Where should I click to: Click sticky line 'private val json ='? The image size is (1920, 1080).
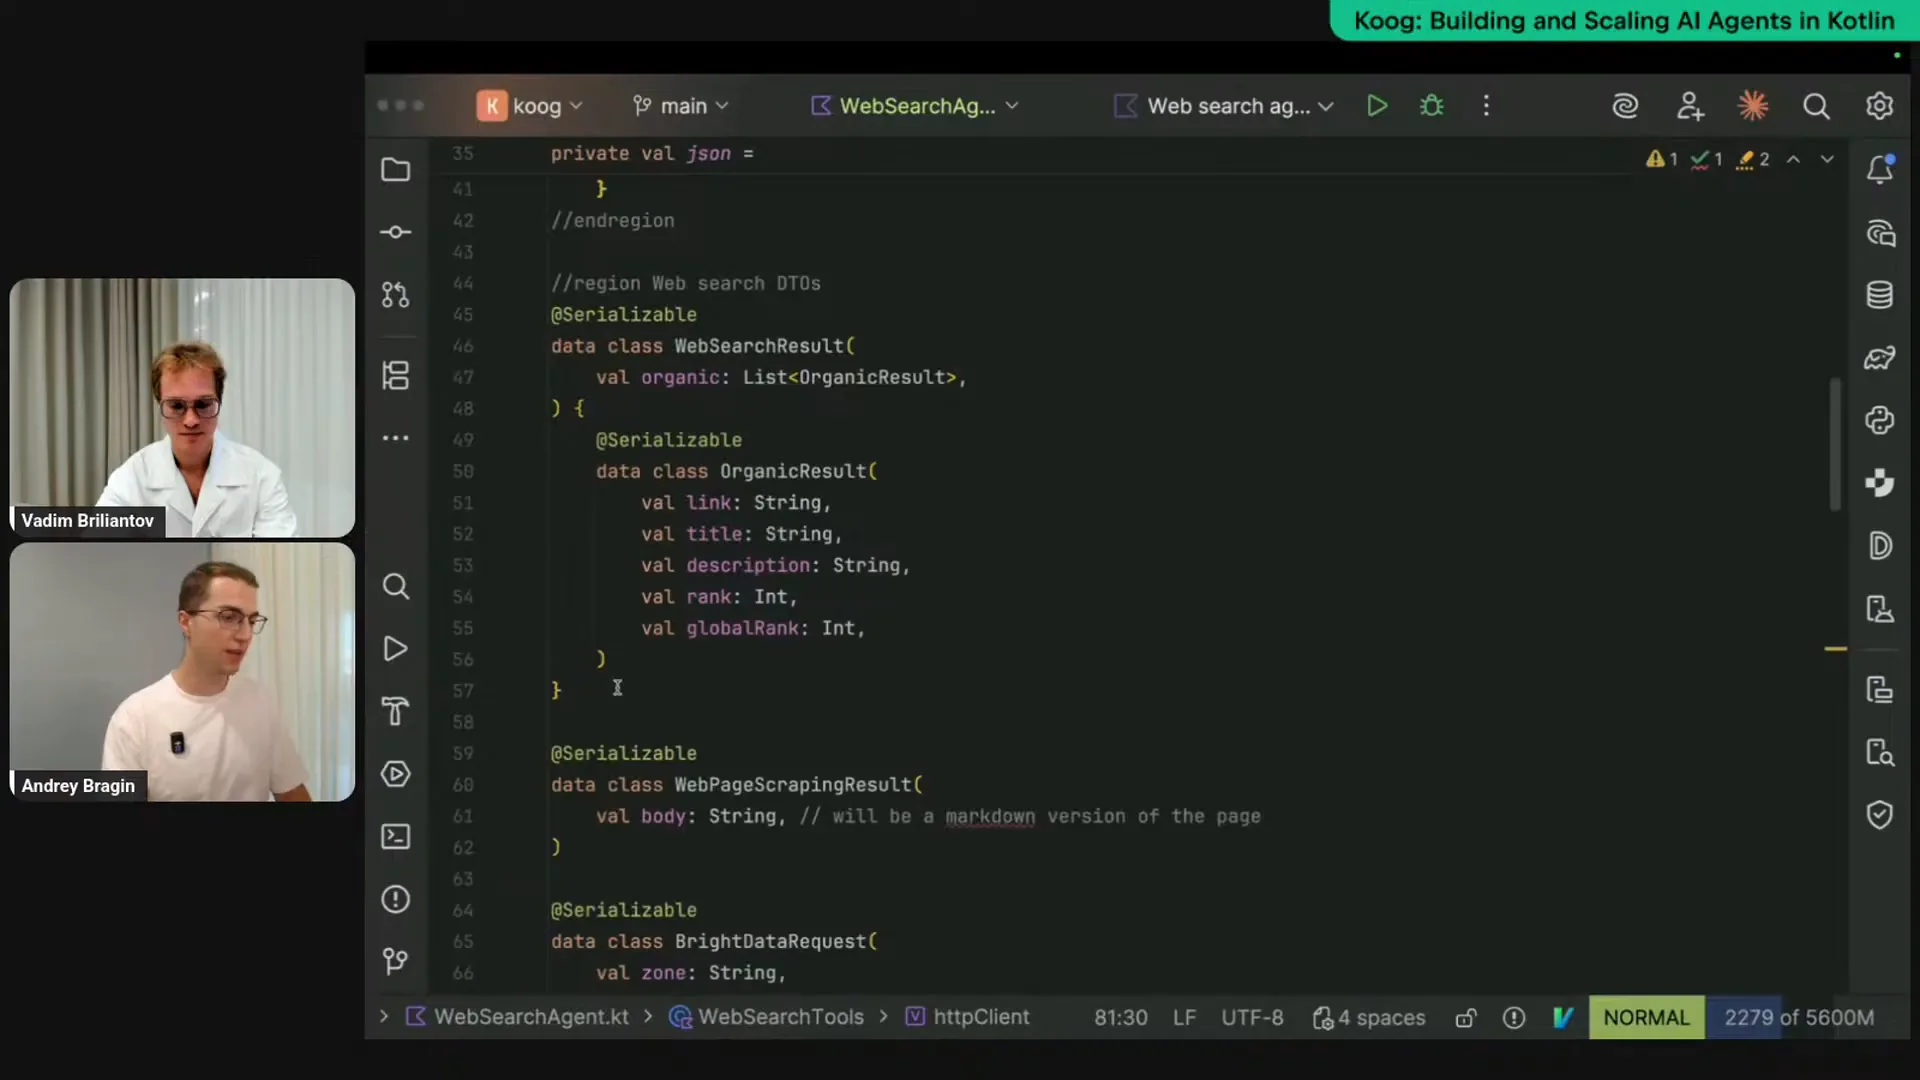[652, 154]
